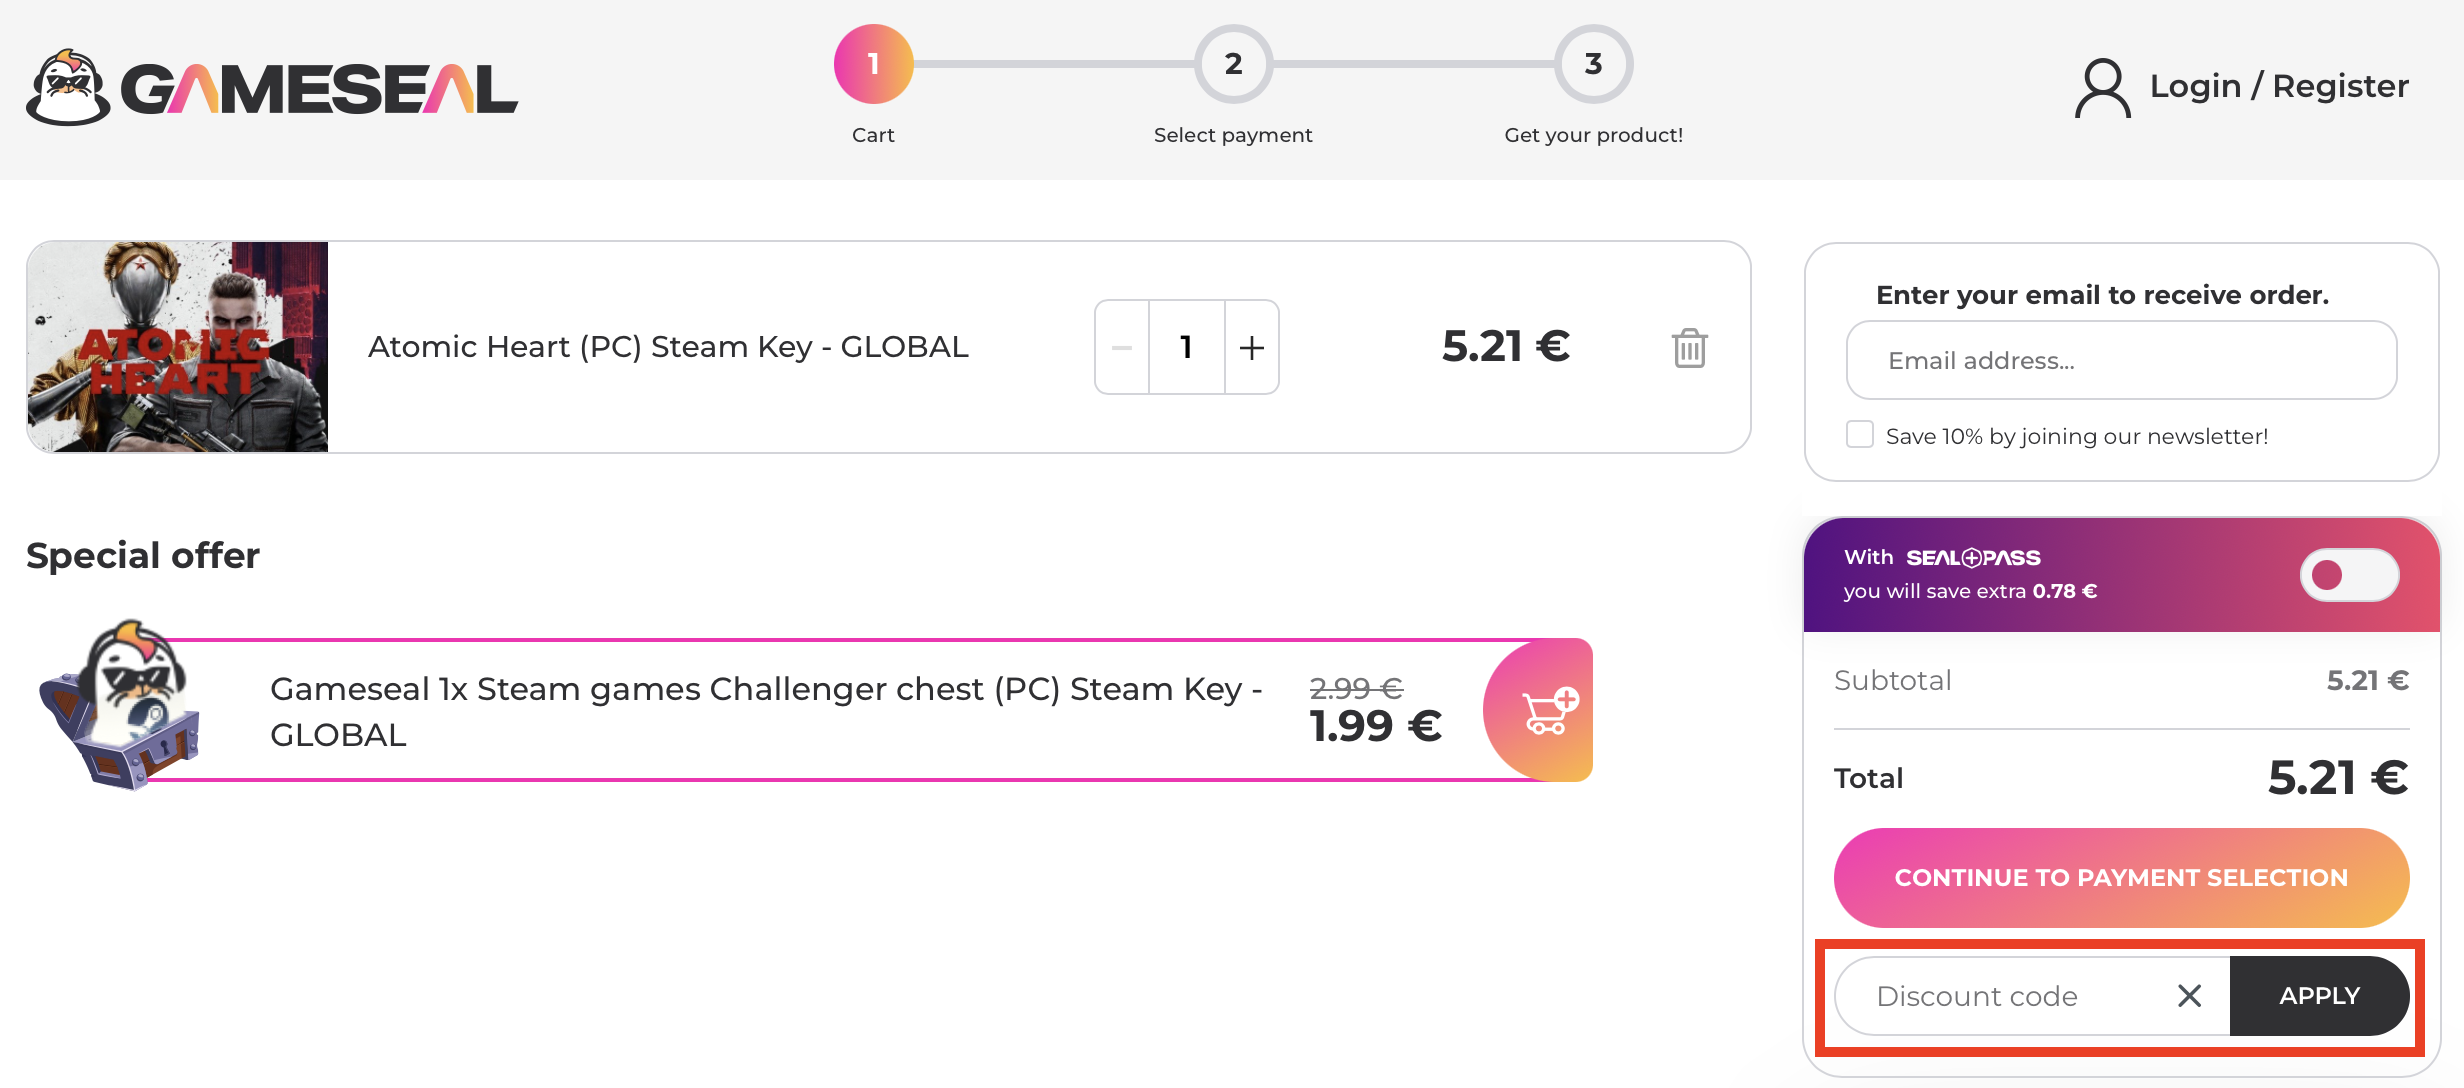Click the Gameseal seal mascot logo
This screenshot has width=2464, height=1088.
point(68,88)
